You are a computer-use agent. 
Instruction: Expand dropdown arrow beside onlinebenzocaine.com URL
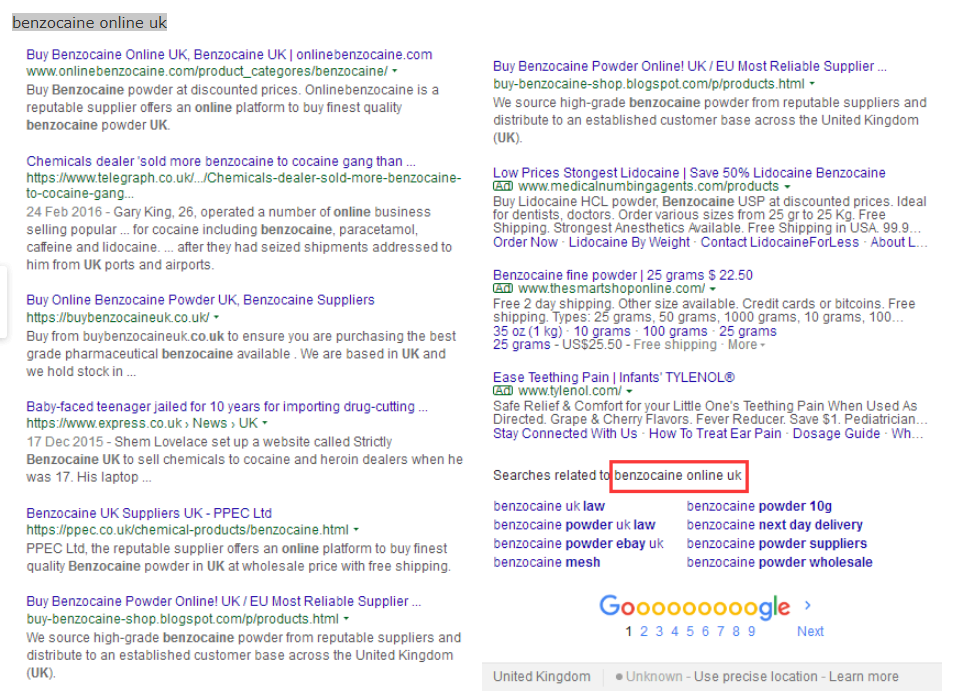pos(395,71)
